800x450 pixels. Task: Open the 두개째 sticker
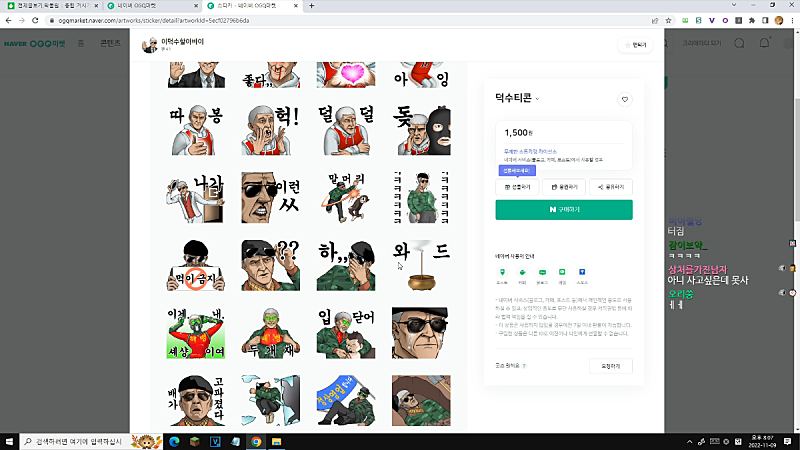[x=270, y=333]
